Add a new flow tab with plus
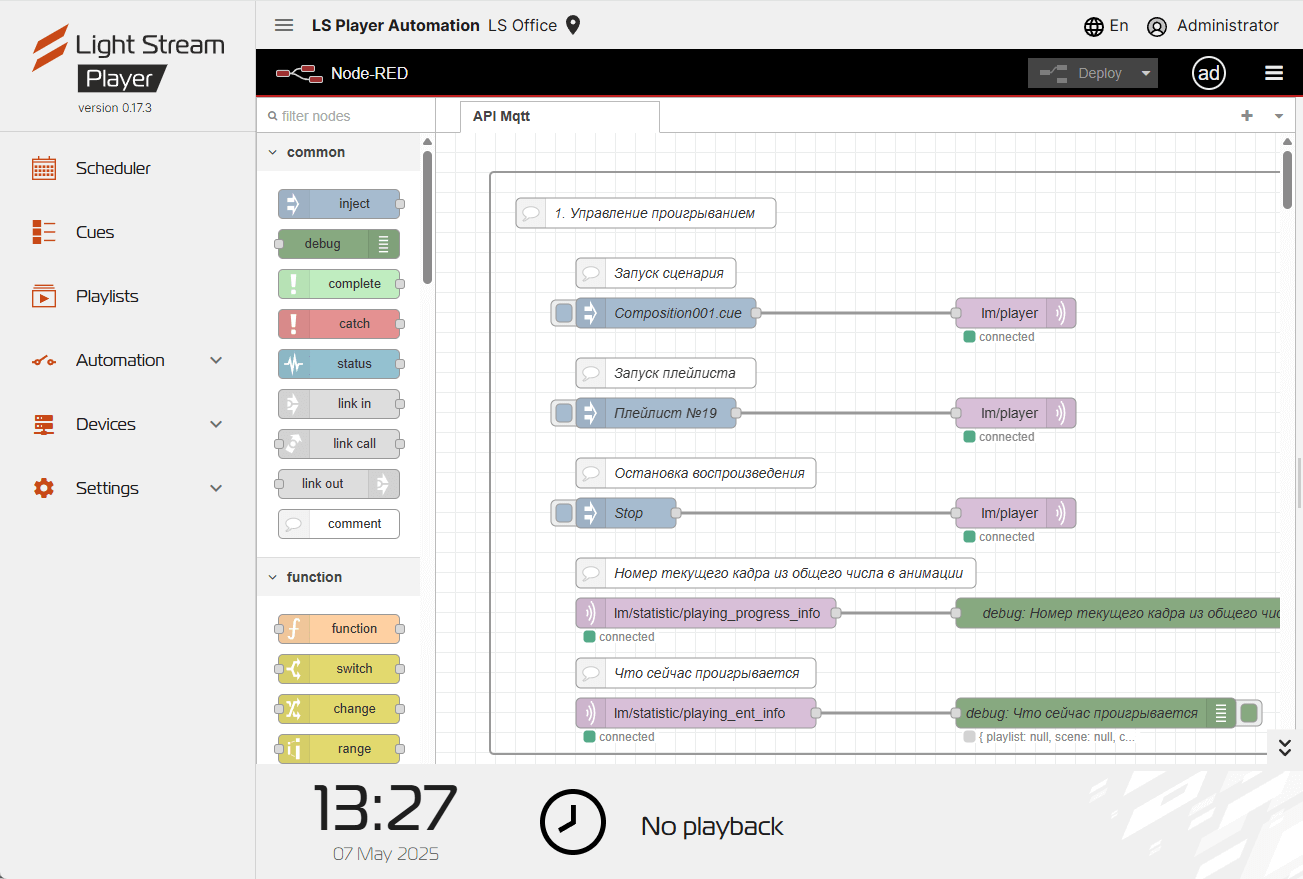This screenshot has height=879, width=1303. (x=1247, y=116)
